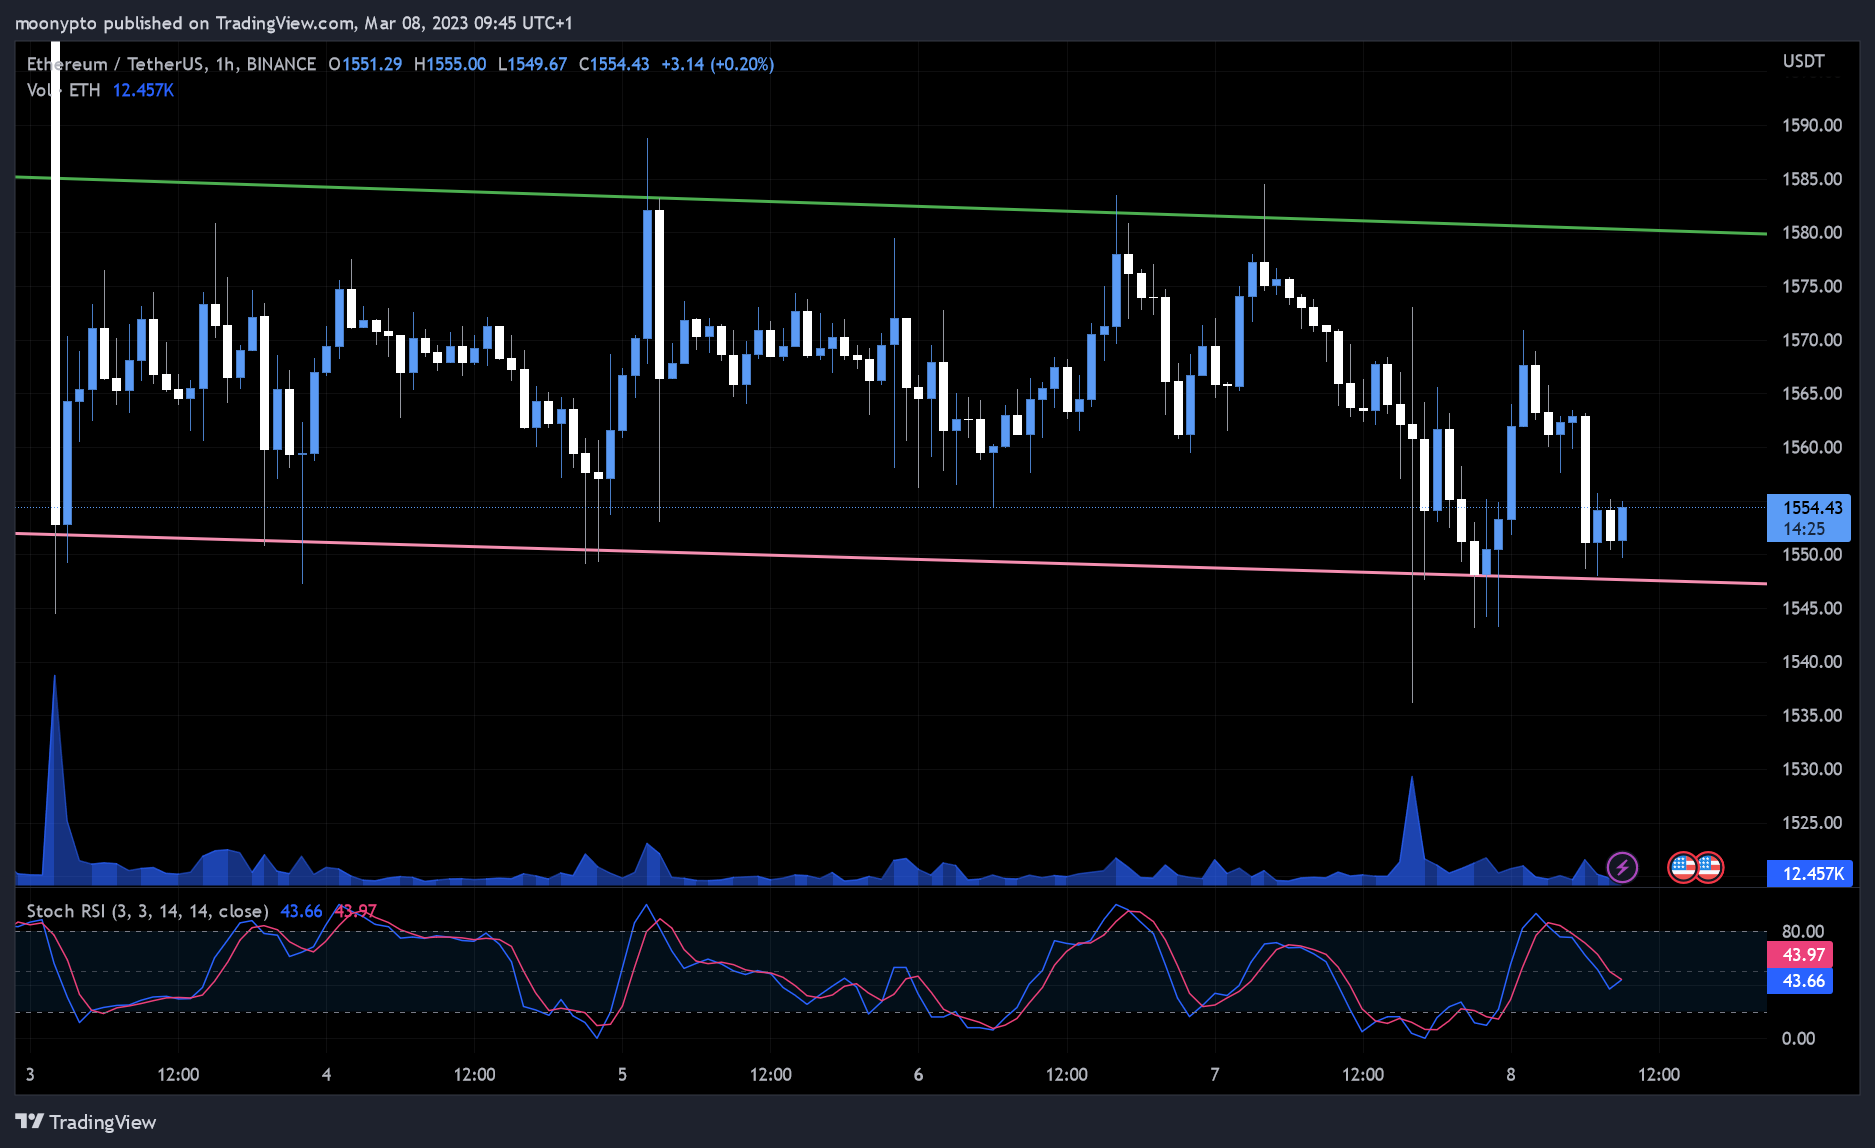
Task: Click the Stoch RSI (3, 3, 14, 14, close) legend
Action: [147, 911]
